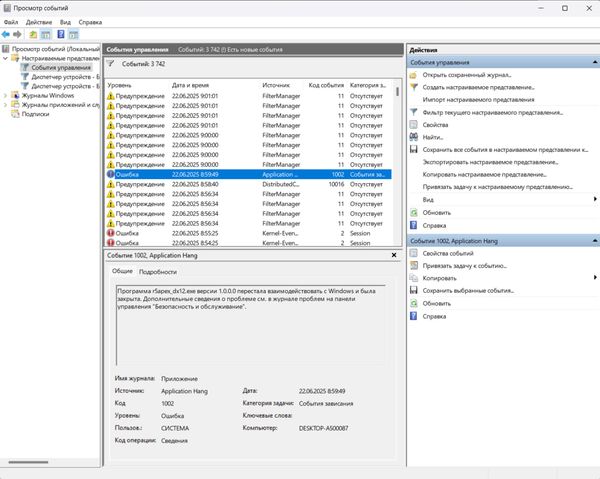Click the funnel icon for Фильтр текущего настраиваемого представления
The image size is (600, 479).
coord(413,112)
